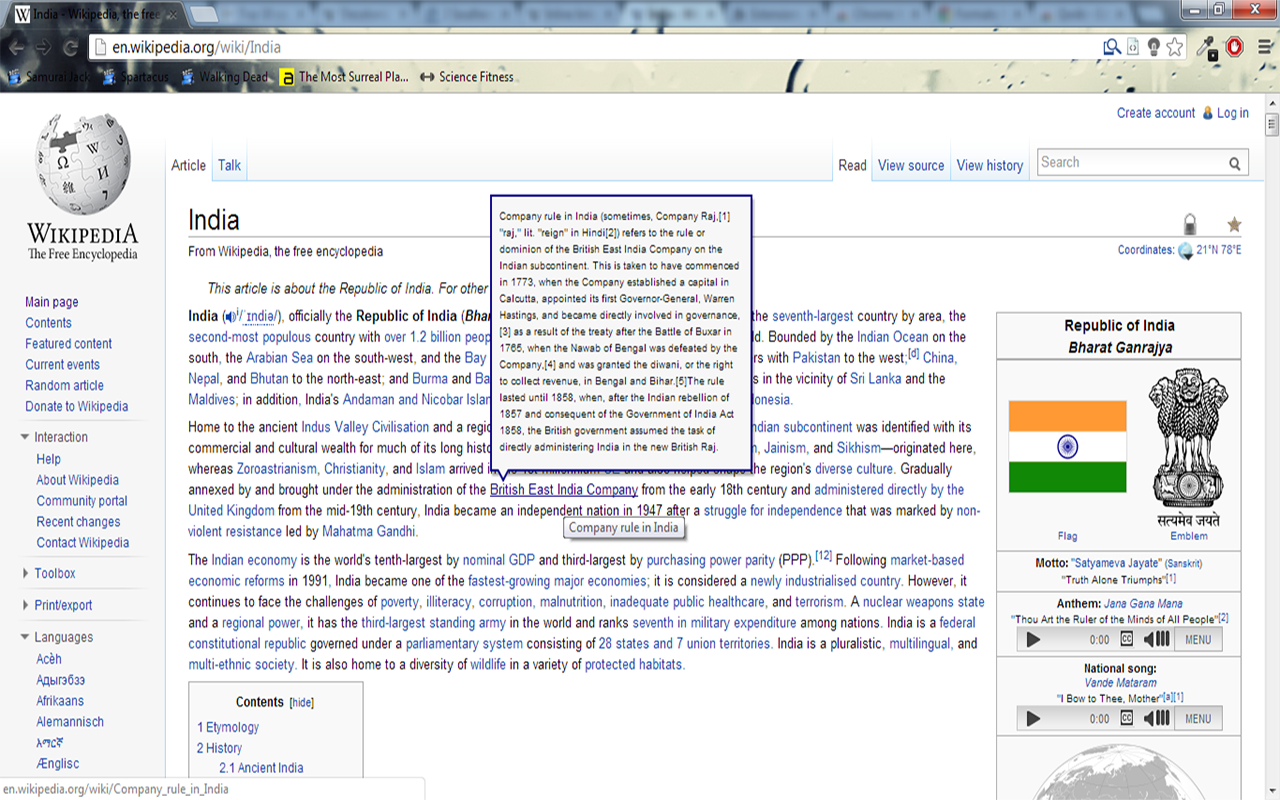Toggle closed captions on Vande Mataram player
Viewport: 1280px width, 800px height.
tap(1127, 718)
